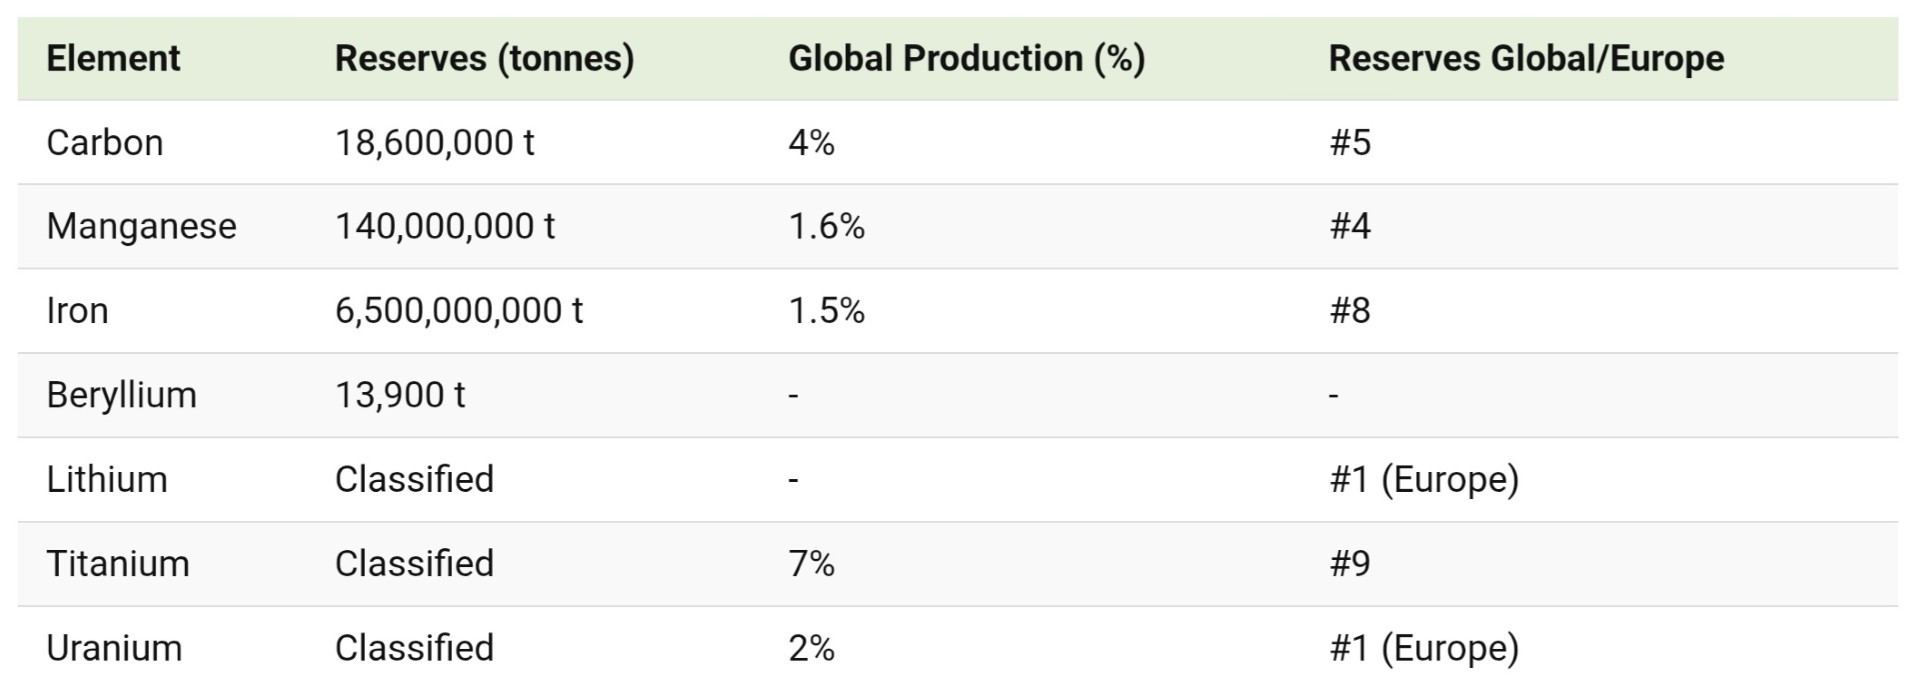
Task: Click the Element column header
Action: pos(113,58)
